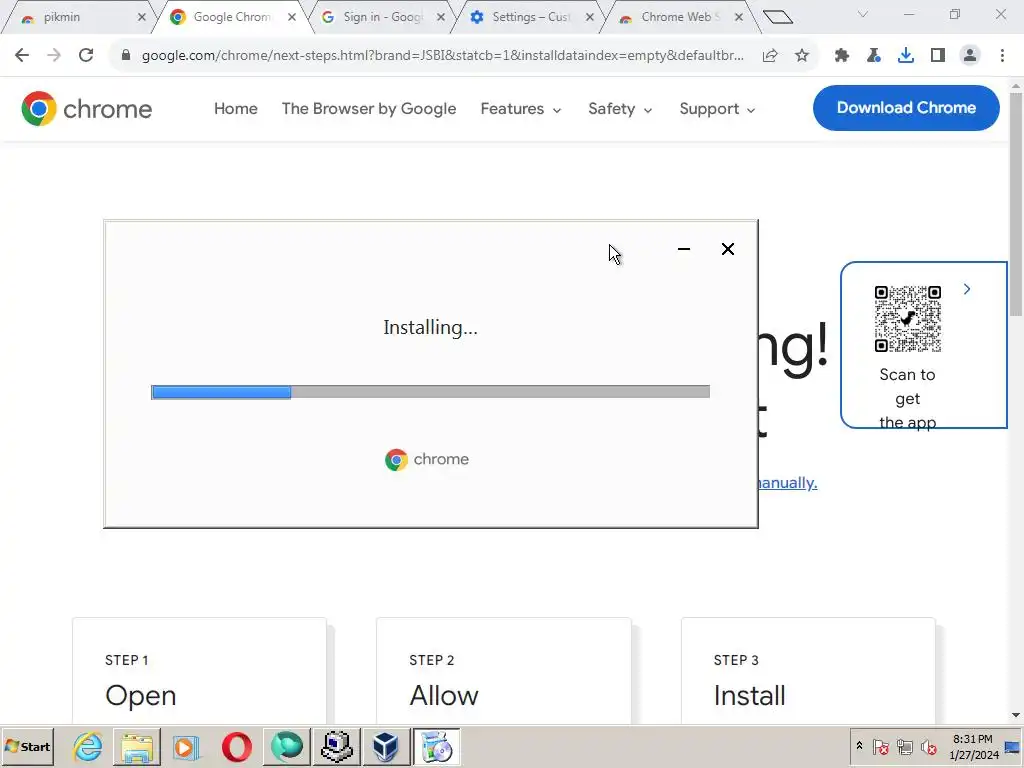Share this page using the share icon
Image resolution: width=1024 pixels, height=768 pixels.
point(770,56)
